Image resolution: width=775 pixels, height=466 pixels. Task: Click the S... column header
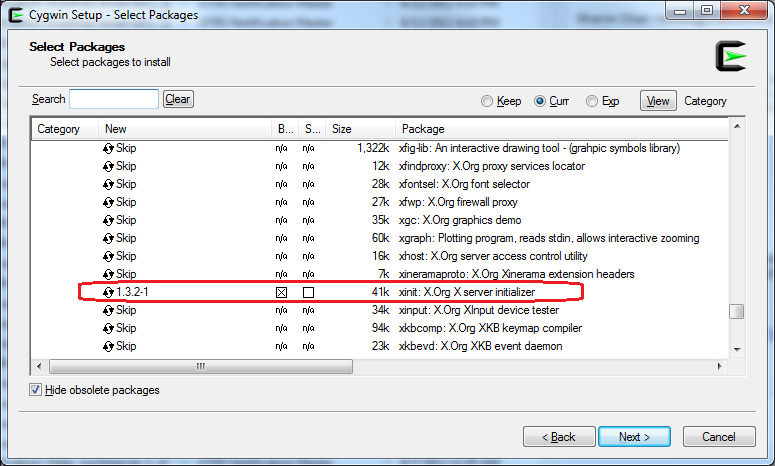312,129
